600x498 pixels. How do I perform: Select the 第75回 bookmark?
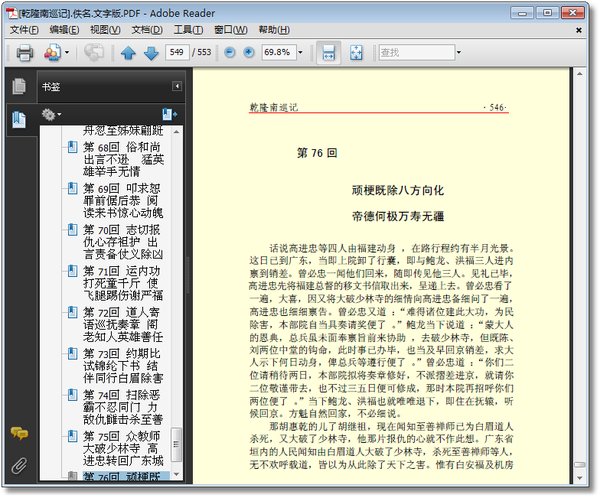[x=123, y=448]
